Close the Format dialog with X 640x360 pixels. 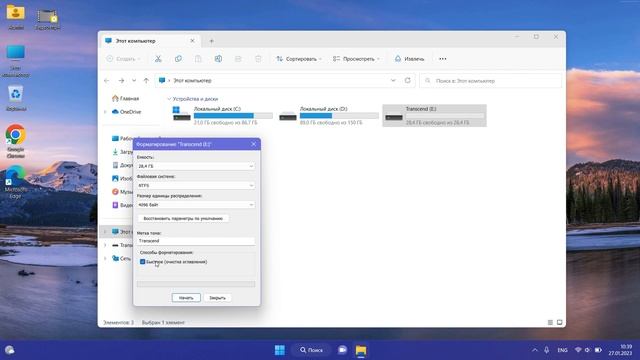pyautogui.click(x=253, y=144)
